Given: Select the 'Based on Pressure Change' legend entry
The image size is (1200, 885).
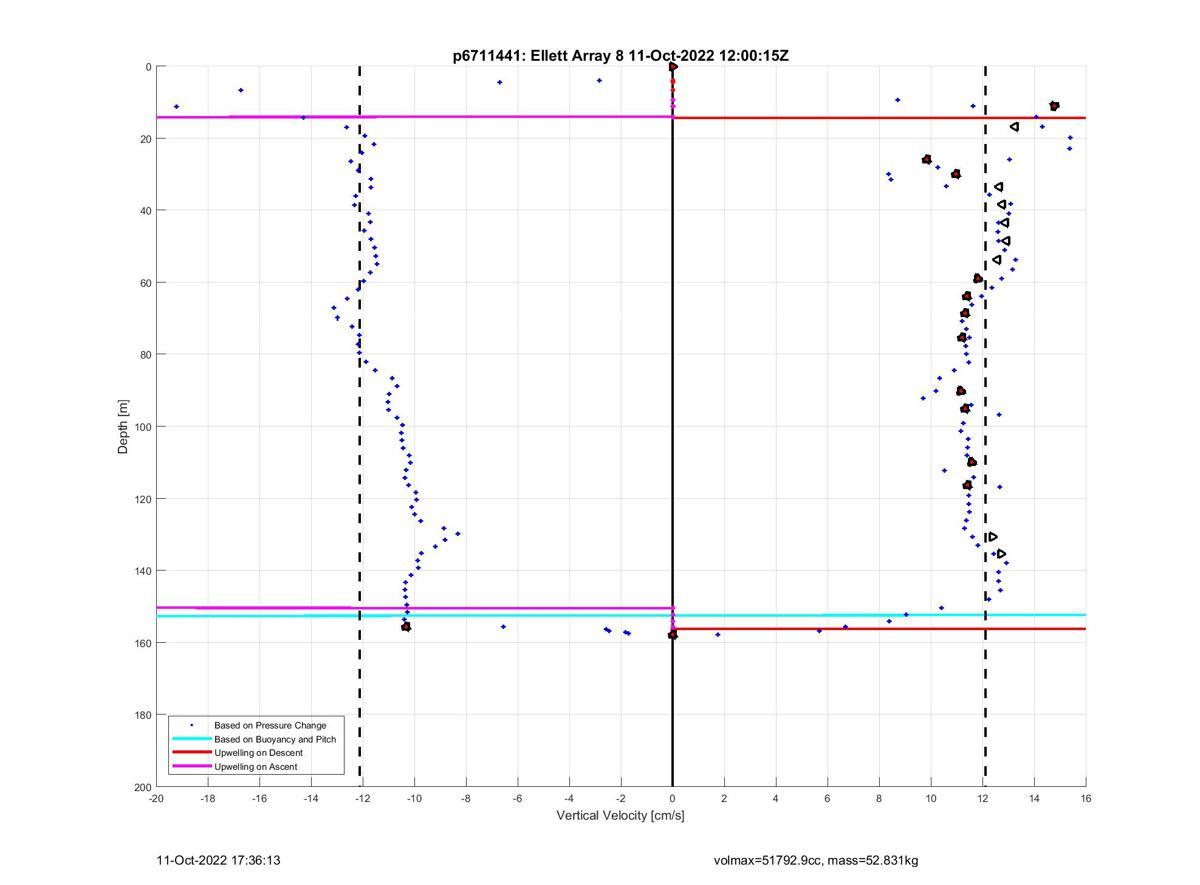Looking at the screenshot, I should tap(270, 725).
